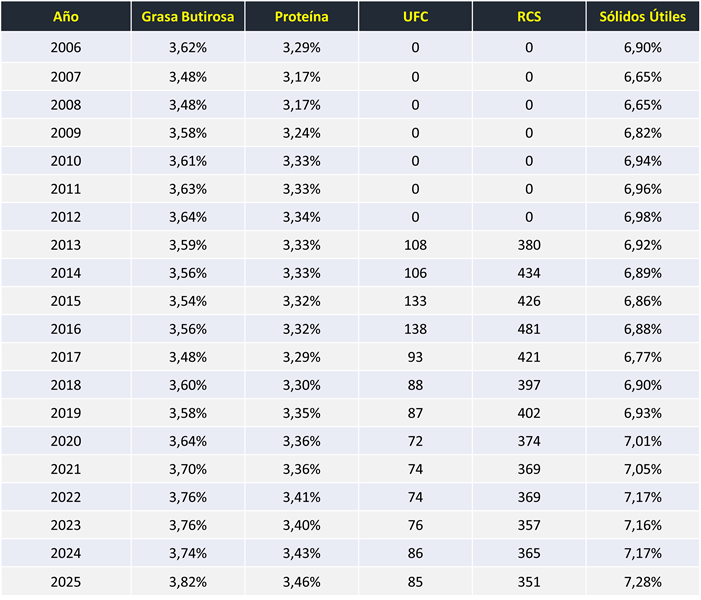Click Sólidos Útiles value 7,28%
This screenshot has width=701, height=600.
pyautogui.click(x=642, y=581)
